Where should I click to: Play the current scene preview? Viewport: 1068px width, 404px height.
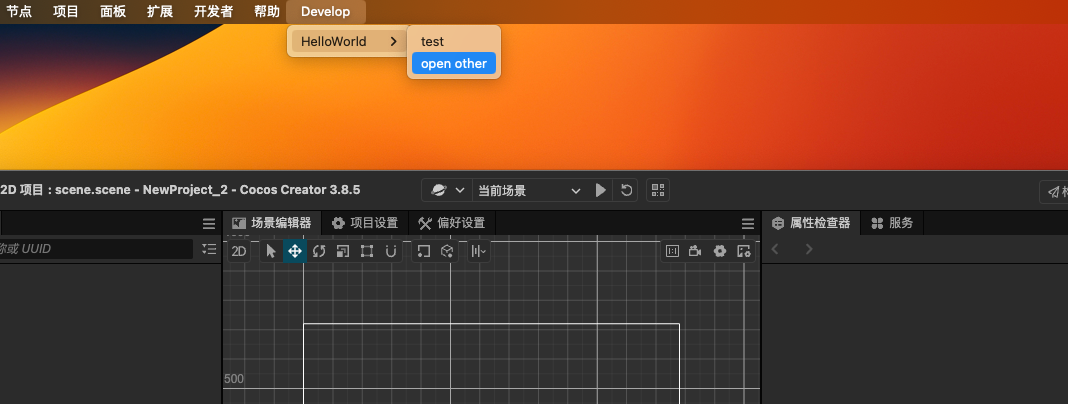point(600,190)
